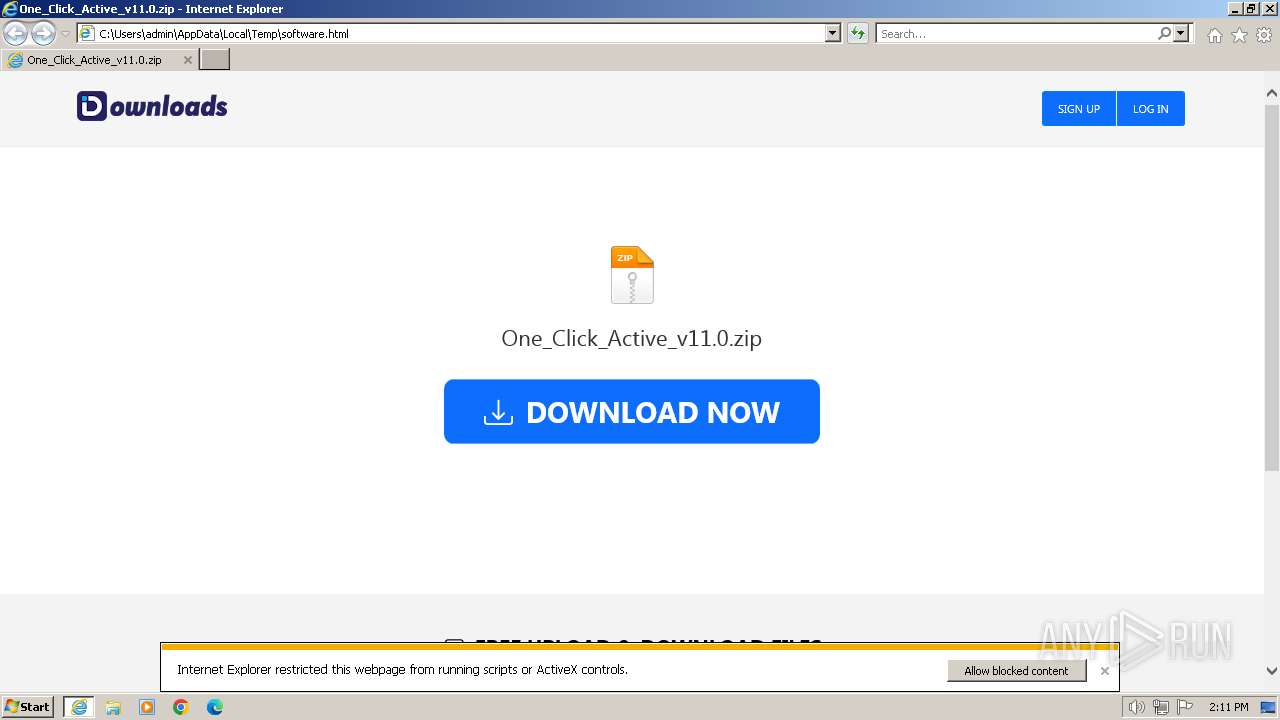The image size is (1280, 720).
Task: Dismiss the blocked content notification bar
Action: pos(1104,671)
